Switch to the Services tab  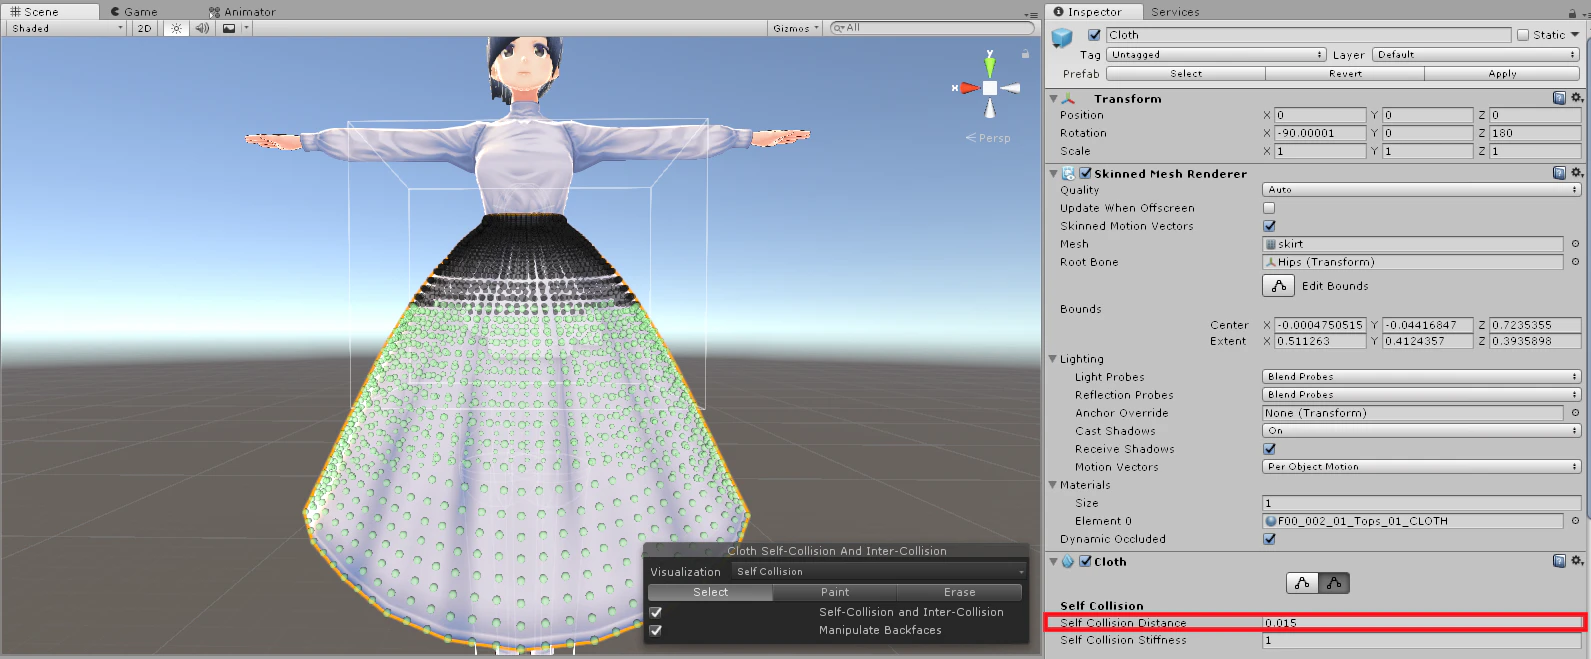coord(1175,12)
